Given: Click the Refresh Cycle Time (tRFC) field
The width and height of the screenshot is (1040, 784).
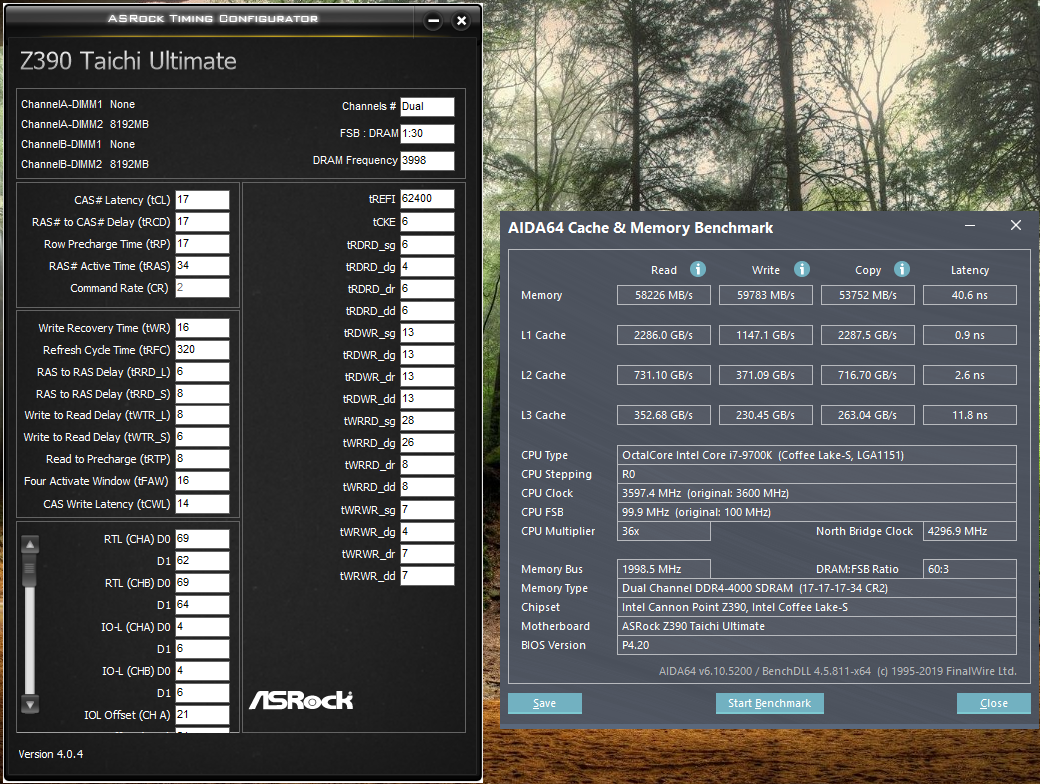Looking at the screenshot, I should coord(202,350).
